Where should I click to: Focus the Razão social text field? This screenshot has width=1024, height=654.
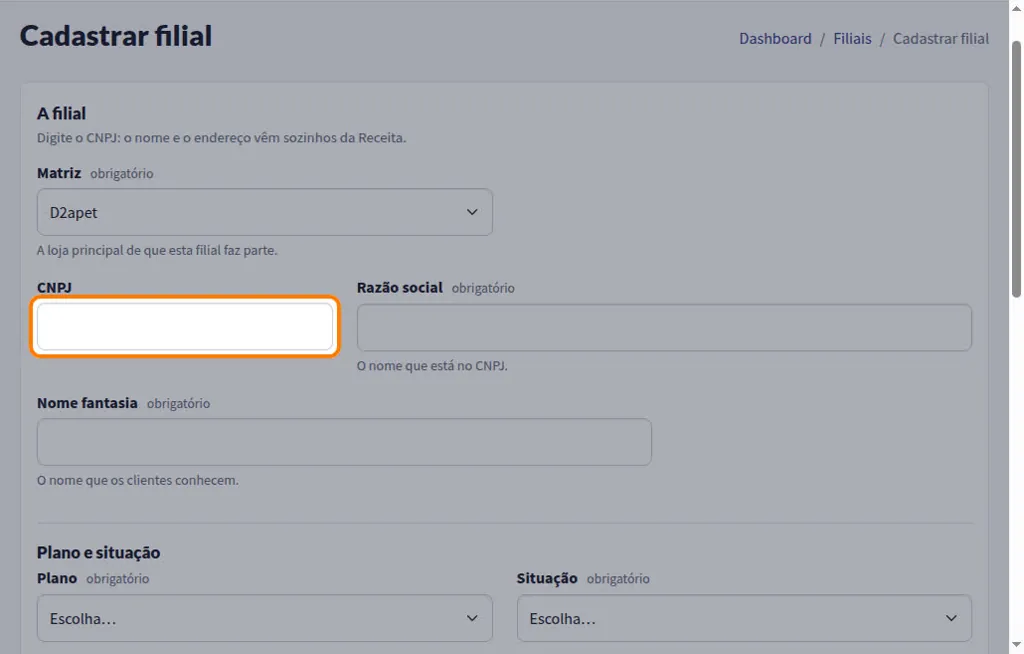pos(664,327)
